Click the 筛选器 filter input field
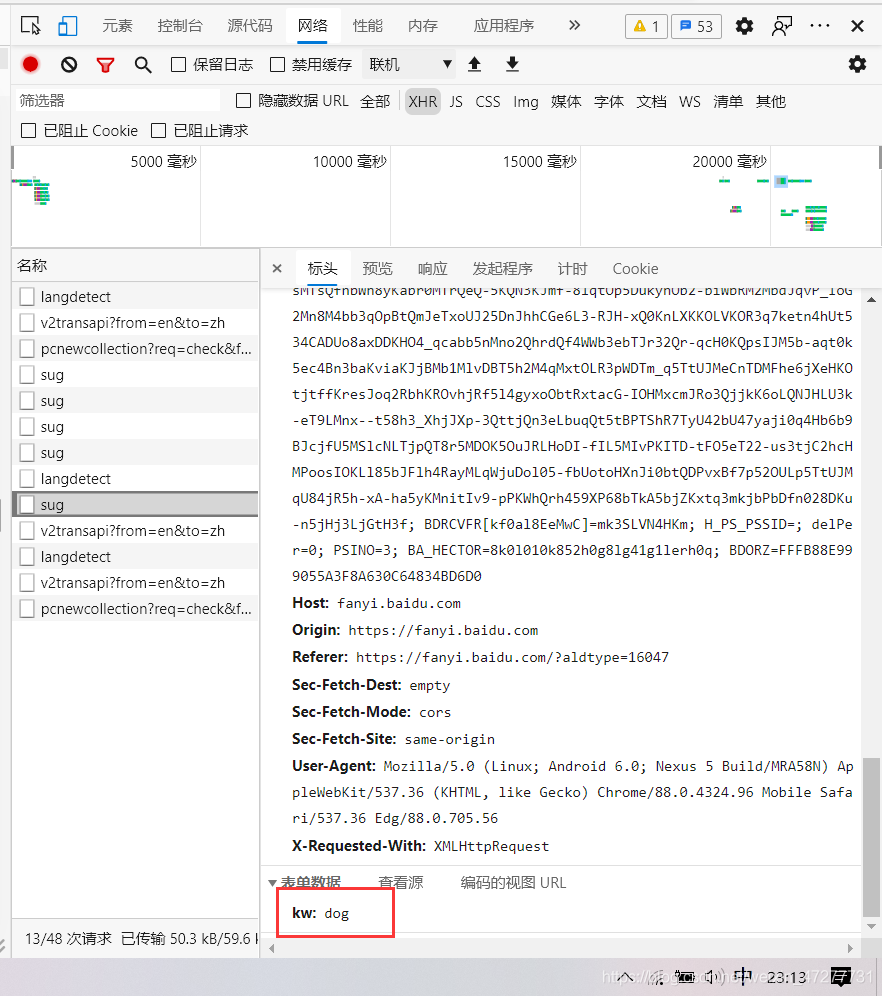 (117, 100)
